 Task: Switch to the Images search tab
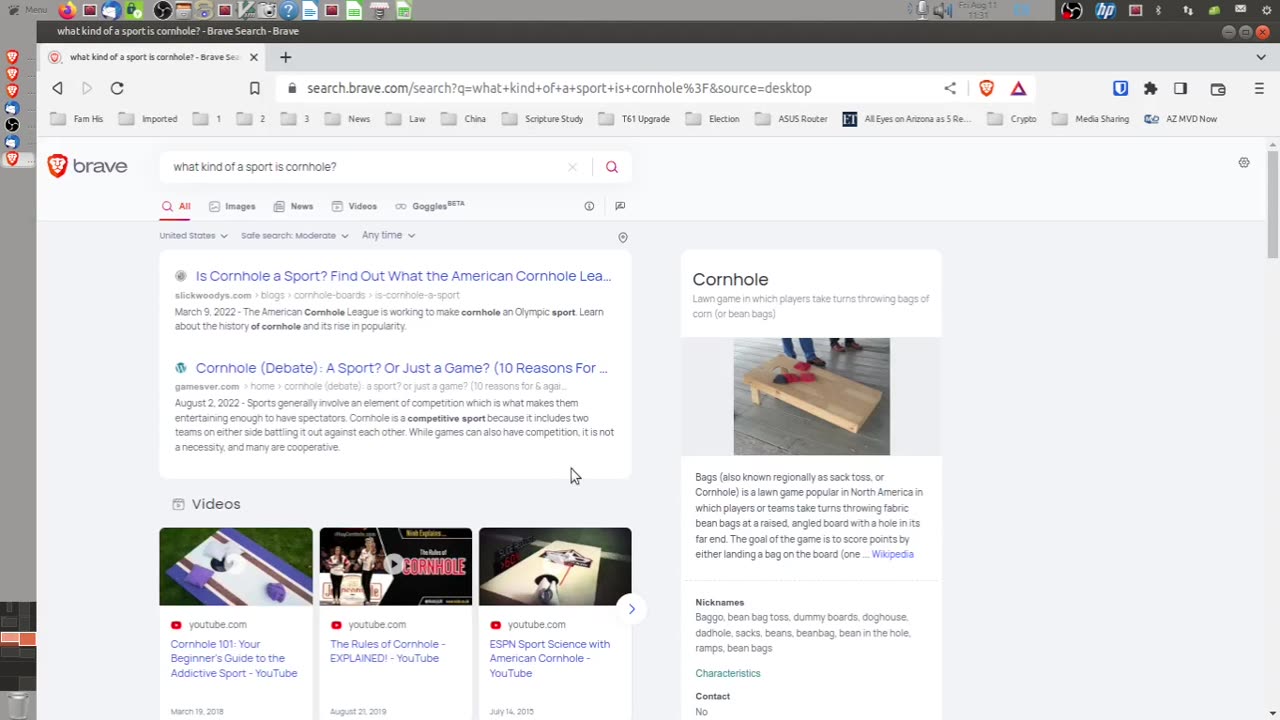(232, 206)
